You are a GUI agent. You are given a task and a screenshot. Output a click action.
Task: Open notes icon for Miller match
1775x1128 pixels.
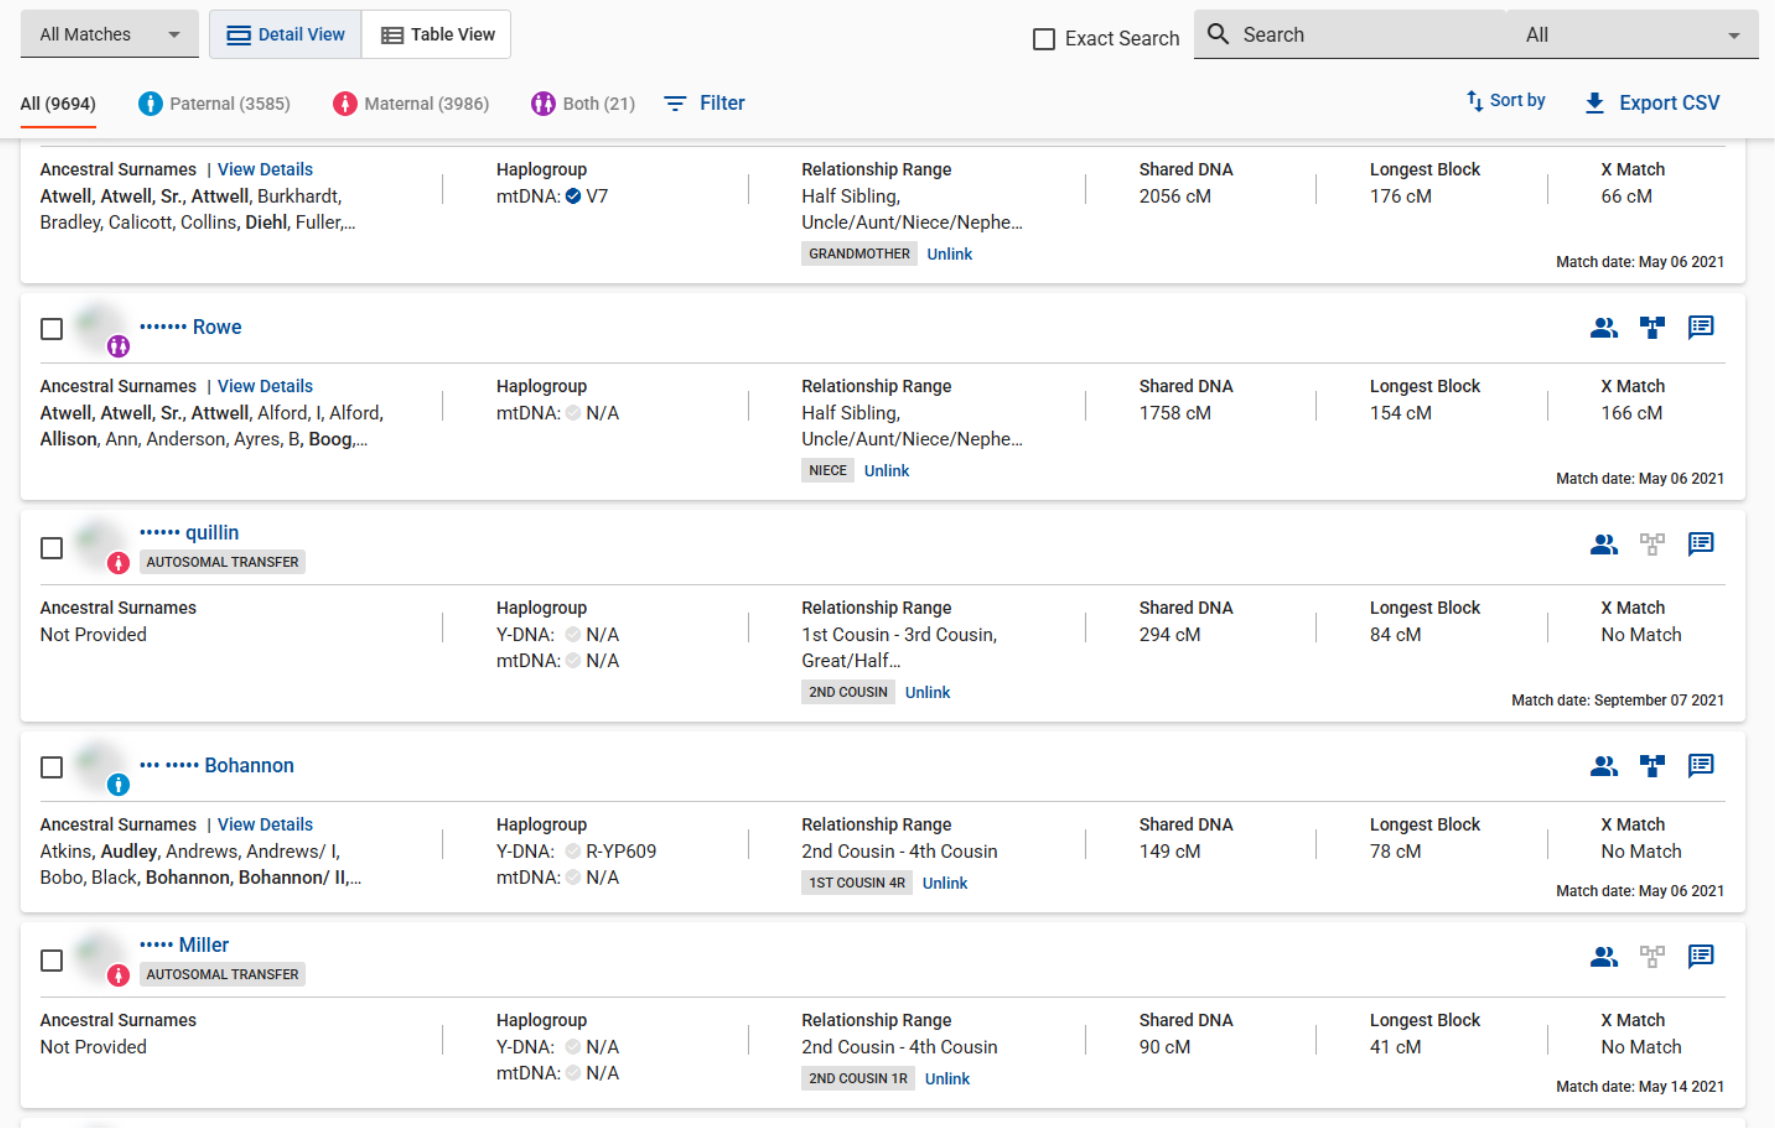[1700, 957]
